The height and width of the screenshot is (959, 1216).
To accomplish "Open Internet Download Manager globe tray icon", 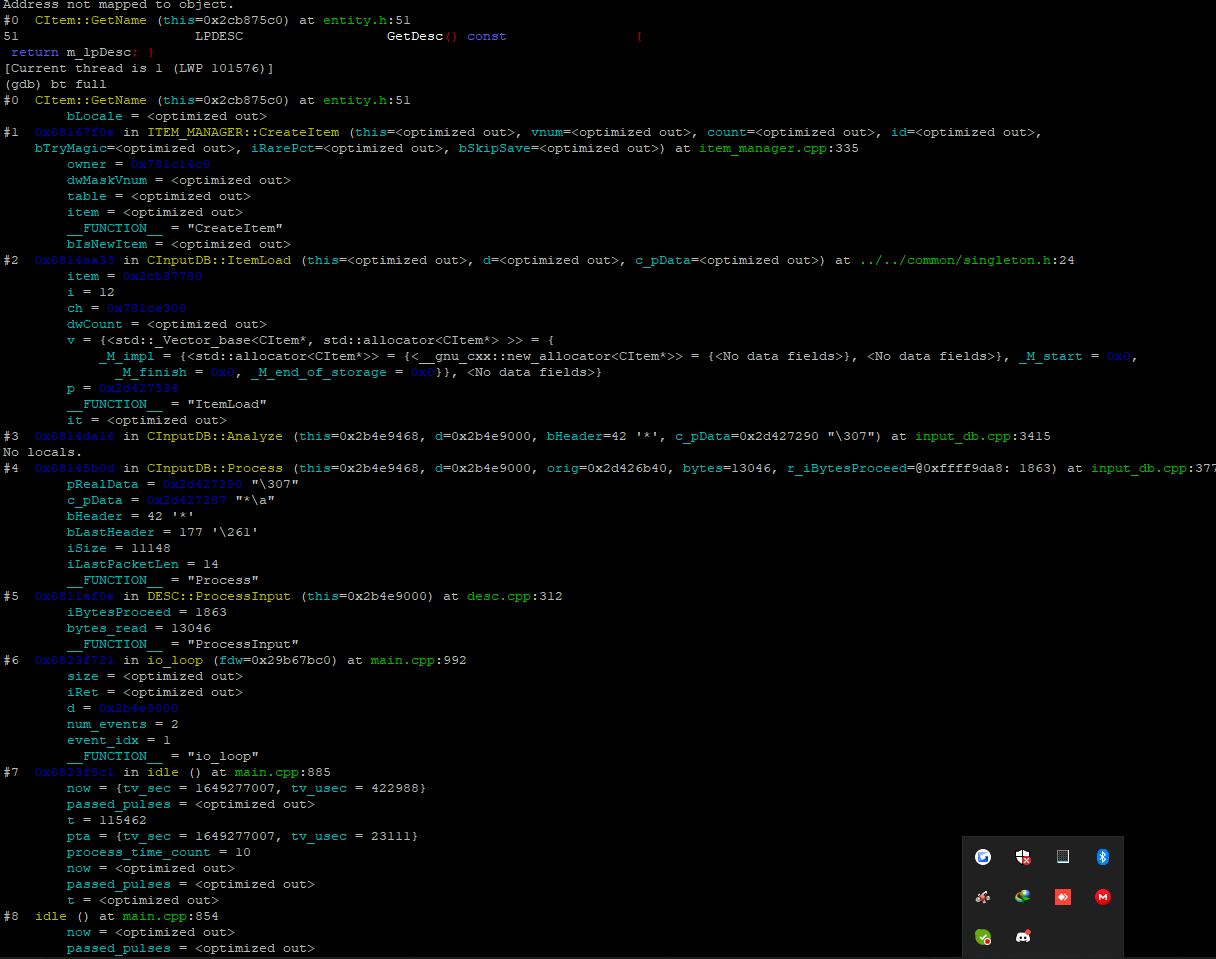I will click(x=1023, y=897).
